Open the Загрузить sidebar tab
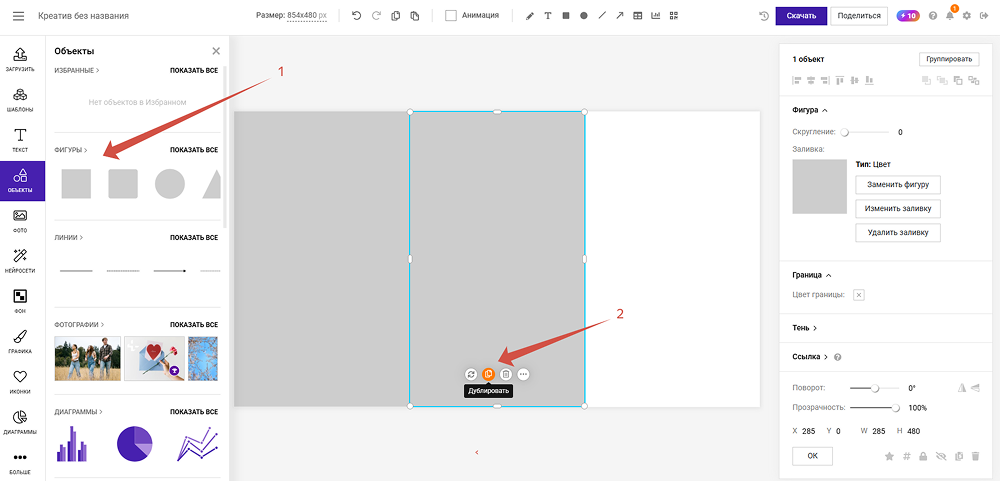Screen dimensions: 1000x481 click(22, 59)
